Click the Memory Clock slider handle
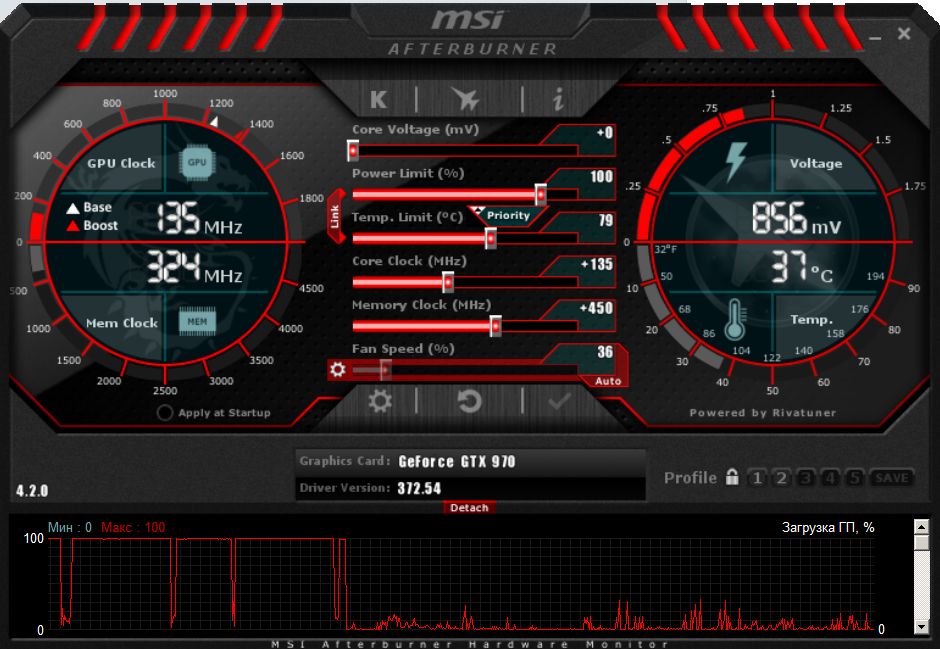 coord(495,326)
